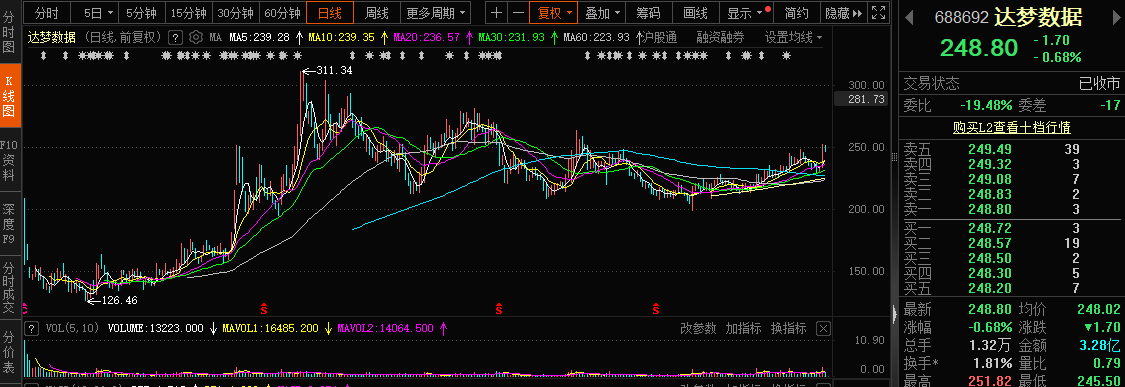Open 复权 adjustment dropdown
Image resolution: width=1125 pixels, height=387 pixels.
pos(554,12)
